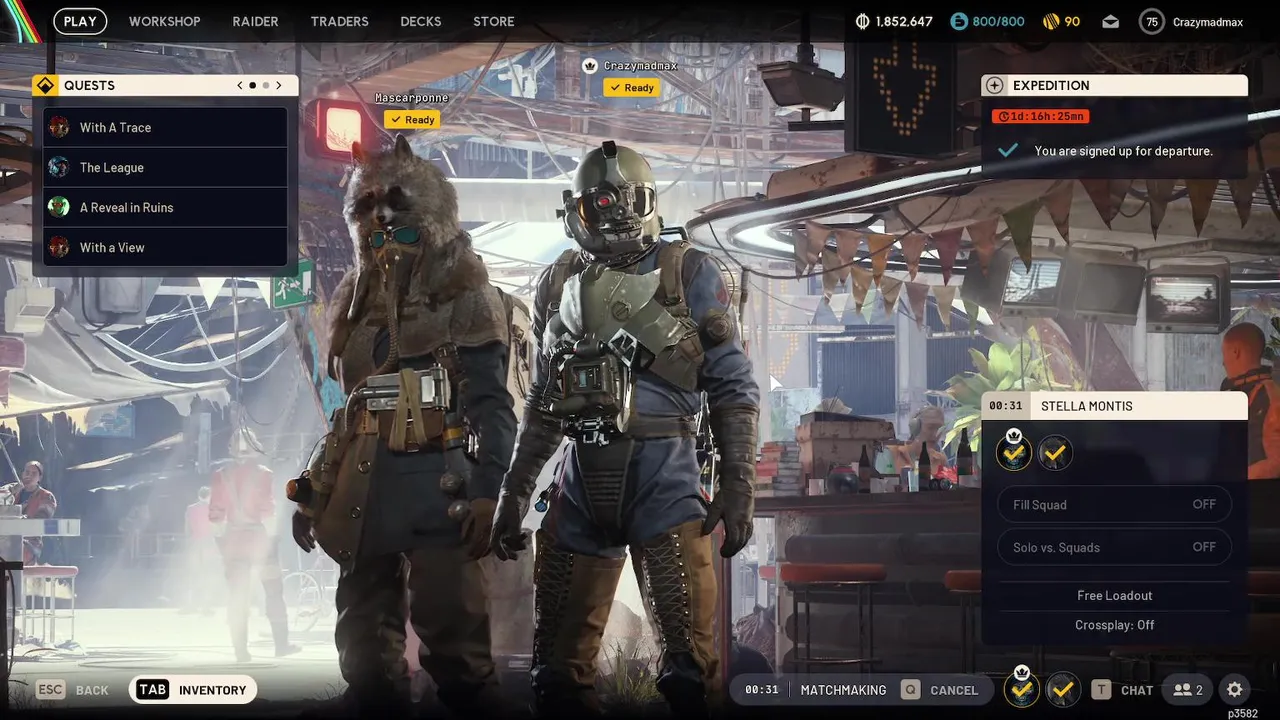Click the second squad ready badge in bottom bar
Image resolution: width=1280 pixels, height=720 pixels.
[1062, 689]
